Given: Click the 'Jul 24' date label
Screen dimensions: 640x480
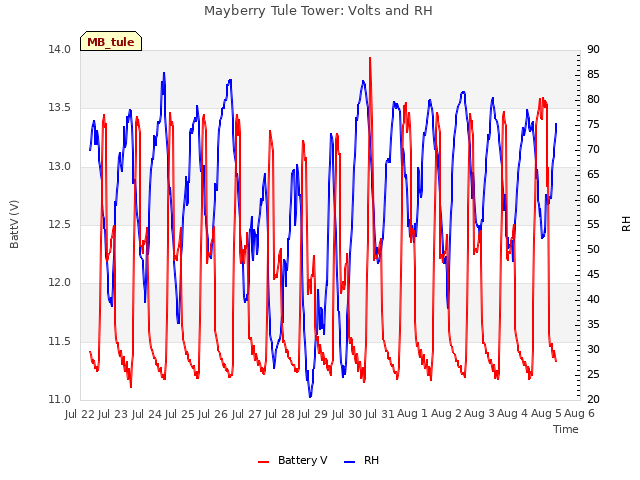Looking at the screenshot, I should coord(147,414).
